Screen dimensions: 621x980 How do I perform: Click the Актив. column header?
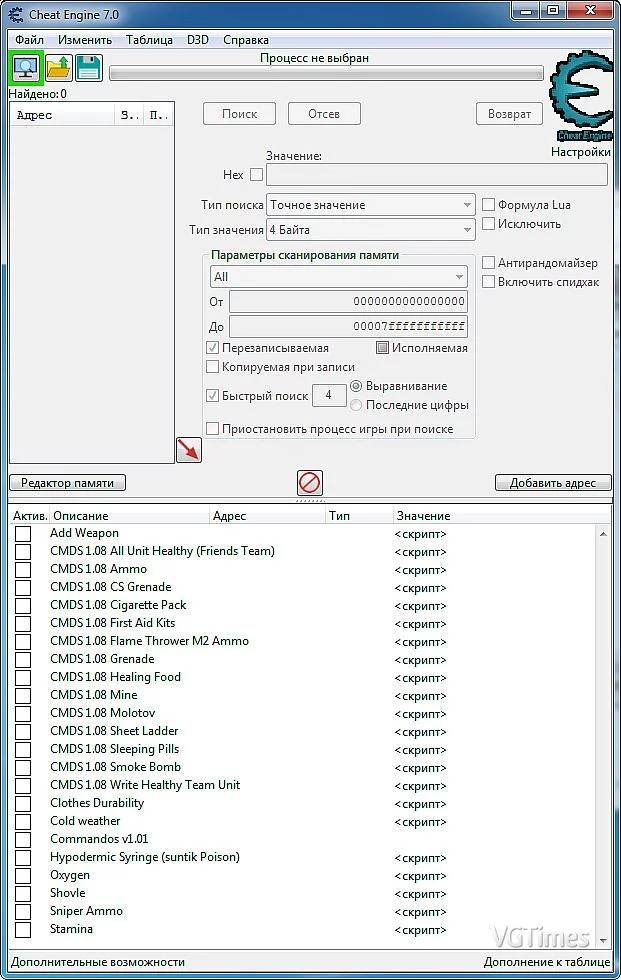tap(30, 516)
